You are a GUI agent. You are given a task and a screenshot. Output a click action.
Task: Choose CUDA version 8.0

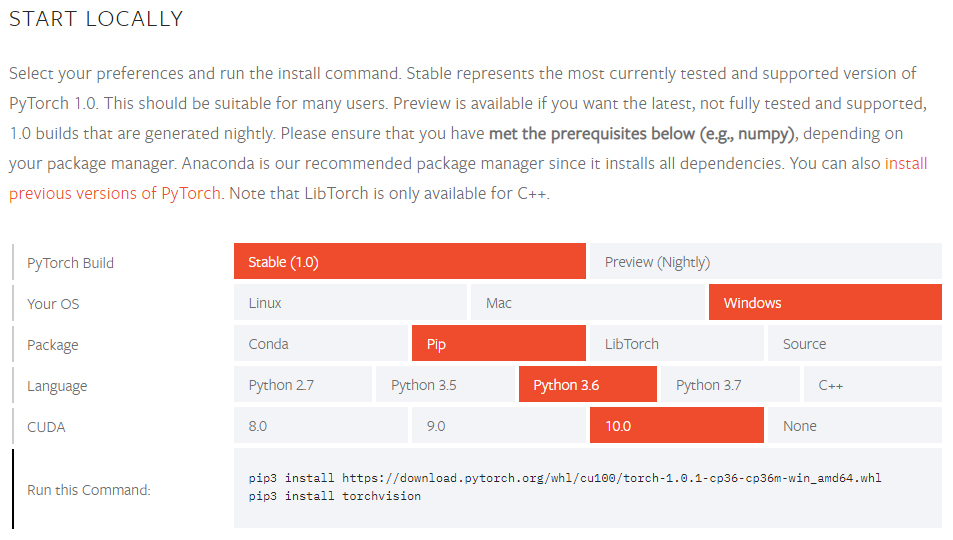coord(321,426)
